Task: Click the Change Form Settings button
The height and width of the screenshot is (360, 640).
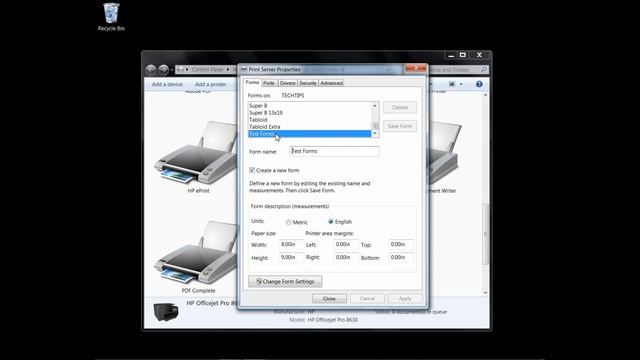Action: (285, 281)
